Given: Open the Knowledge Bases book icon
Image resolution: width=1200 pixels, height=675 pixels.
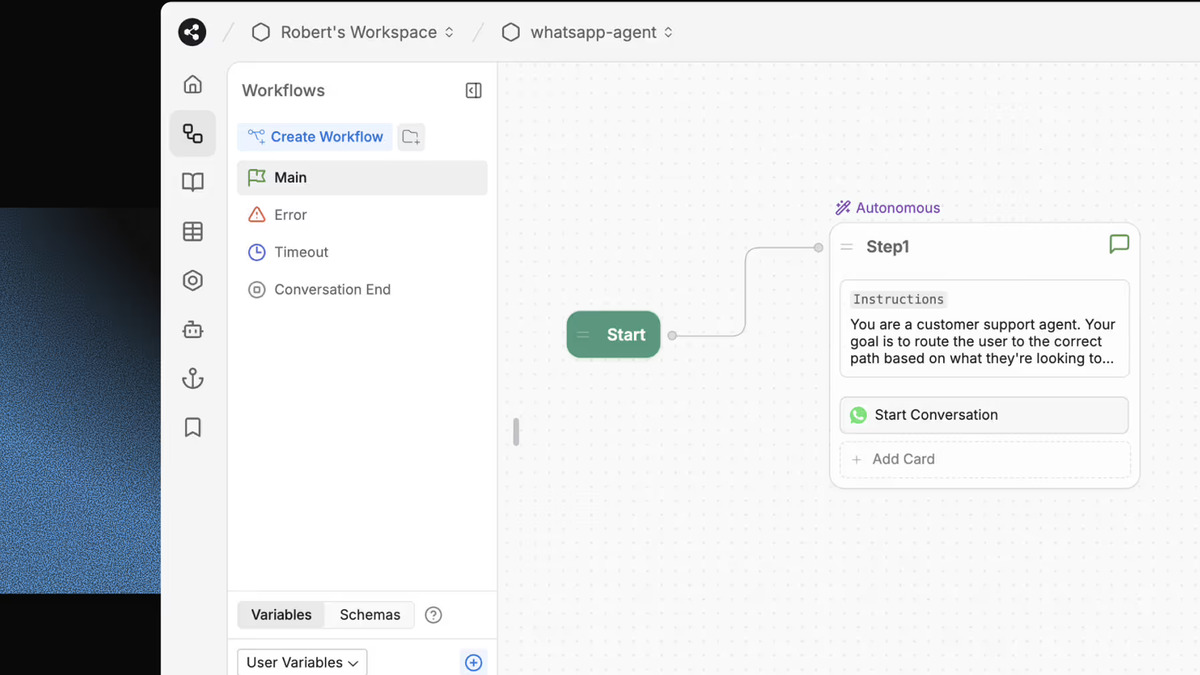Looking at the screenshot, I should click(x=192, y=181).
